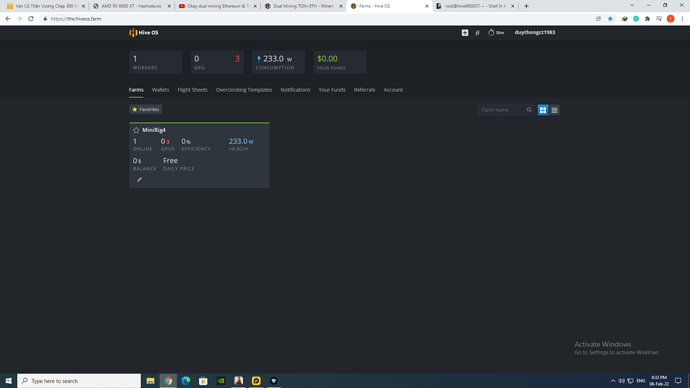Toggle MiniRig4 favorite star
Screen dimensions: 690x388
click(136, 130)
